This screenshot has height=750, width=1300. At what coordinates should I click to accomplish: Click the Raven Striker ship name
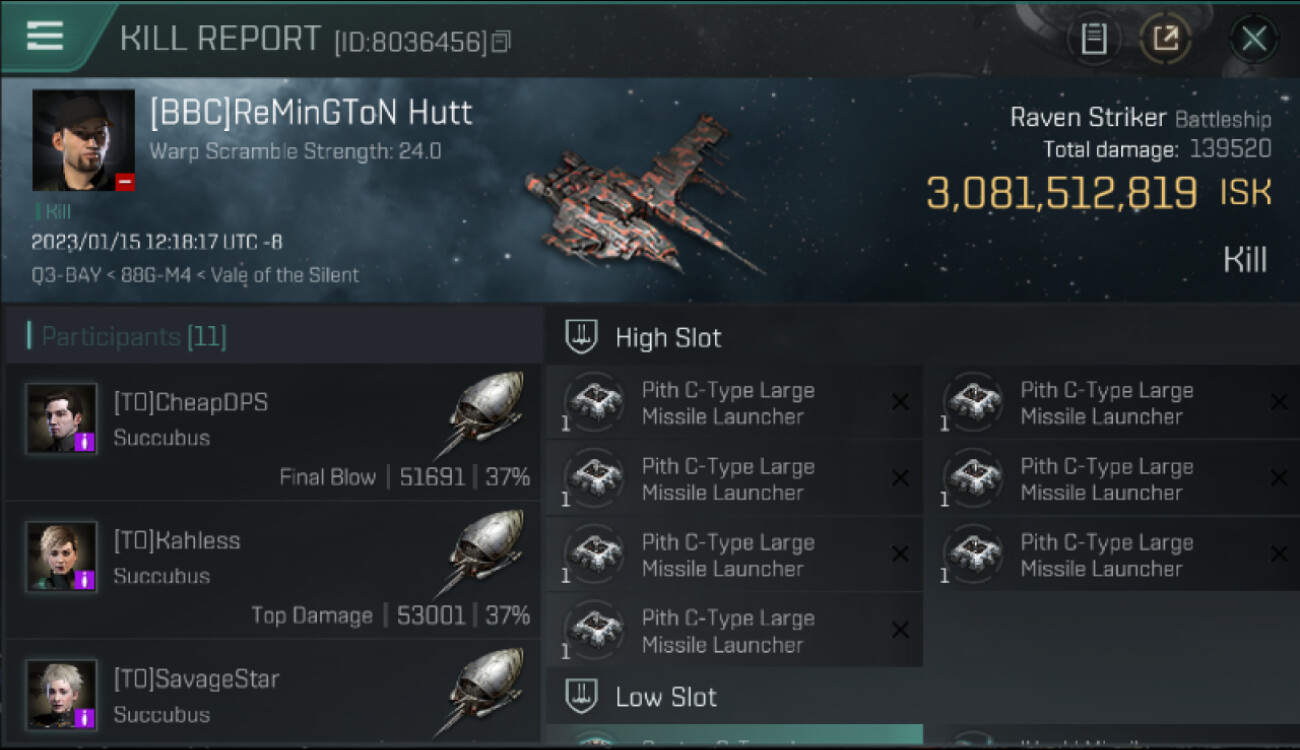pos(1087,118)
